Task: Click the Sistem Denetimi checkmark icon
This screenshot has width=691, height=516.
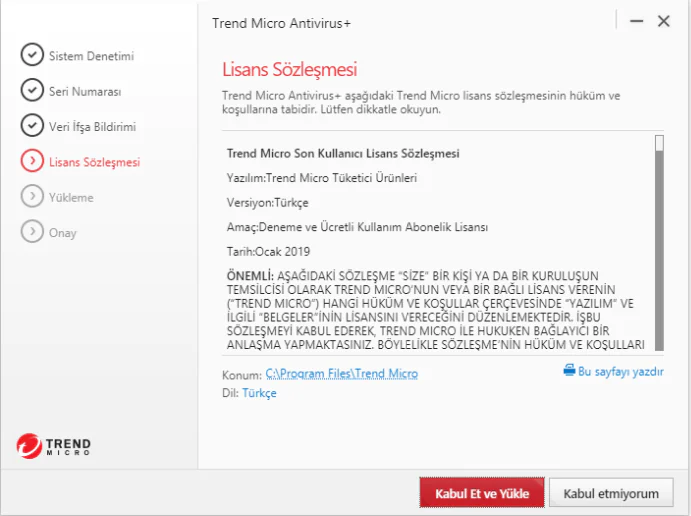Action: click(x=32, y=56)
